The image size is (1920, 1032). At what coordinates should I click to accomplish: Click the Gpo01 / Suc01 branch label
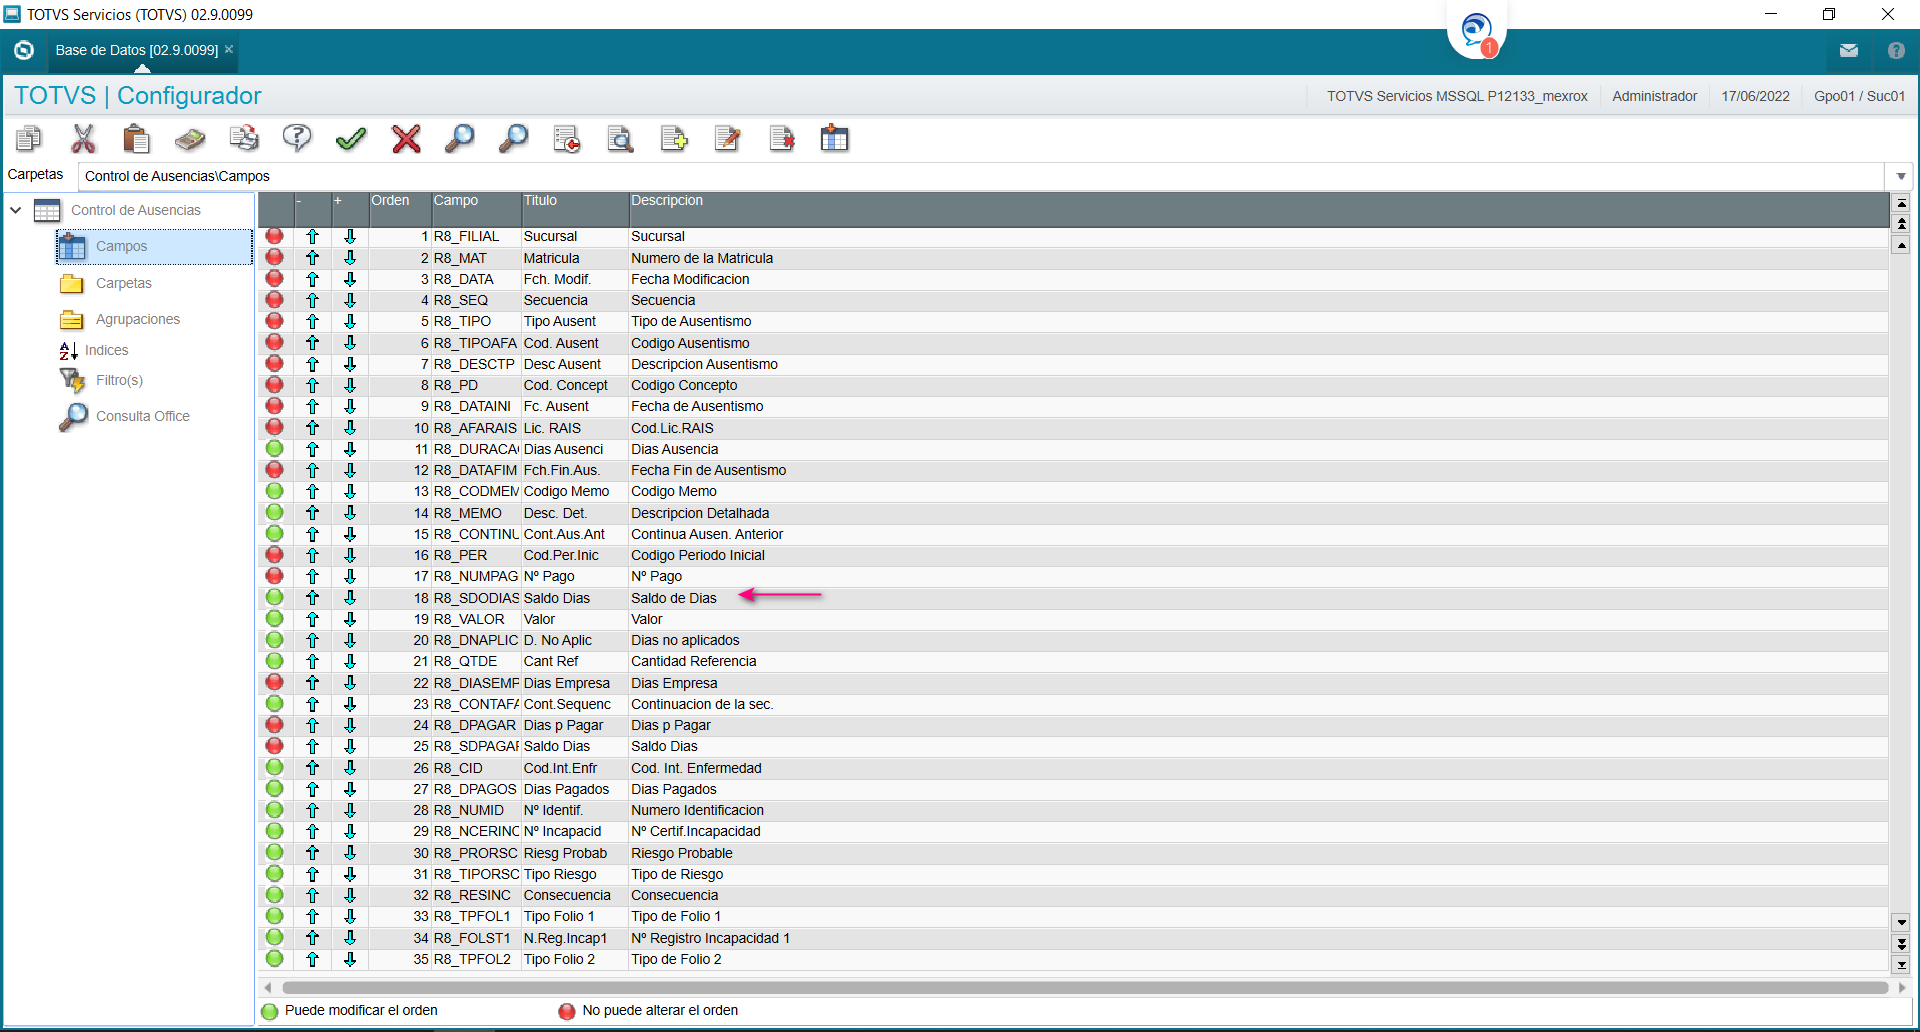point(1860,96)
